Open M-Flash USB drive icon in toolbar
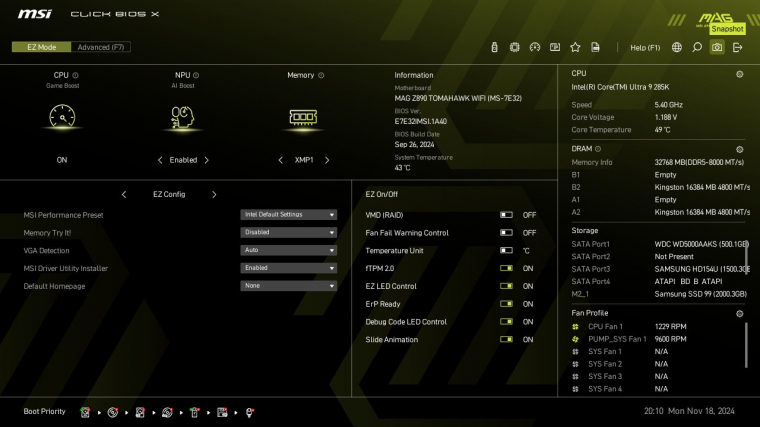 [494, 47]
